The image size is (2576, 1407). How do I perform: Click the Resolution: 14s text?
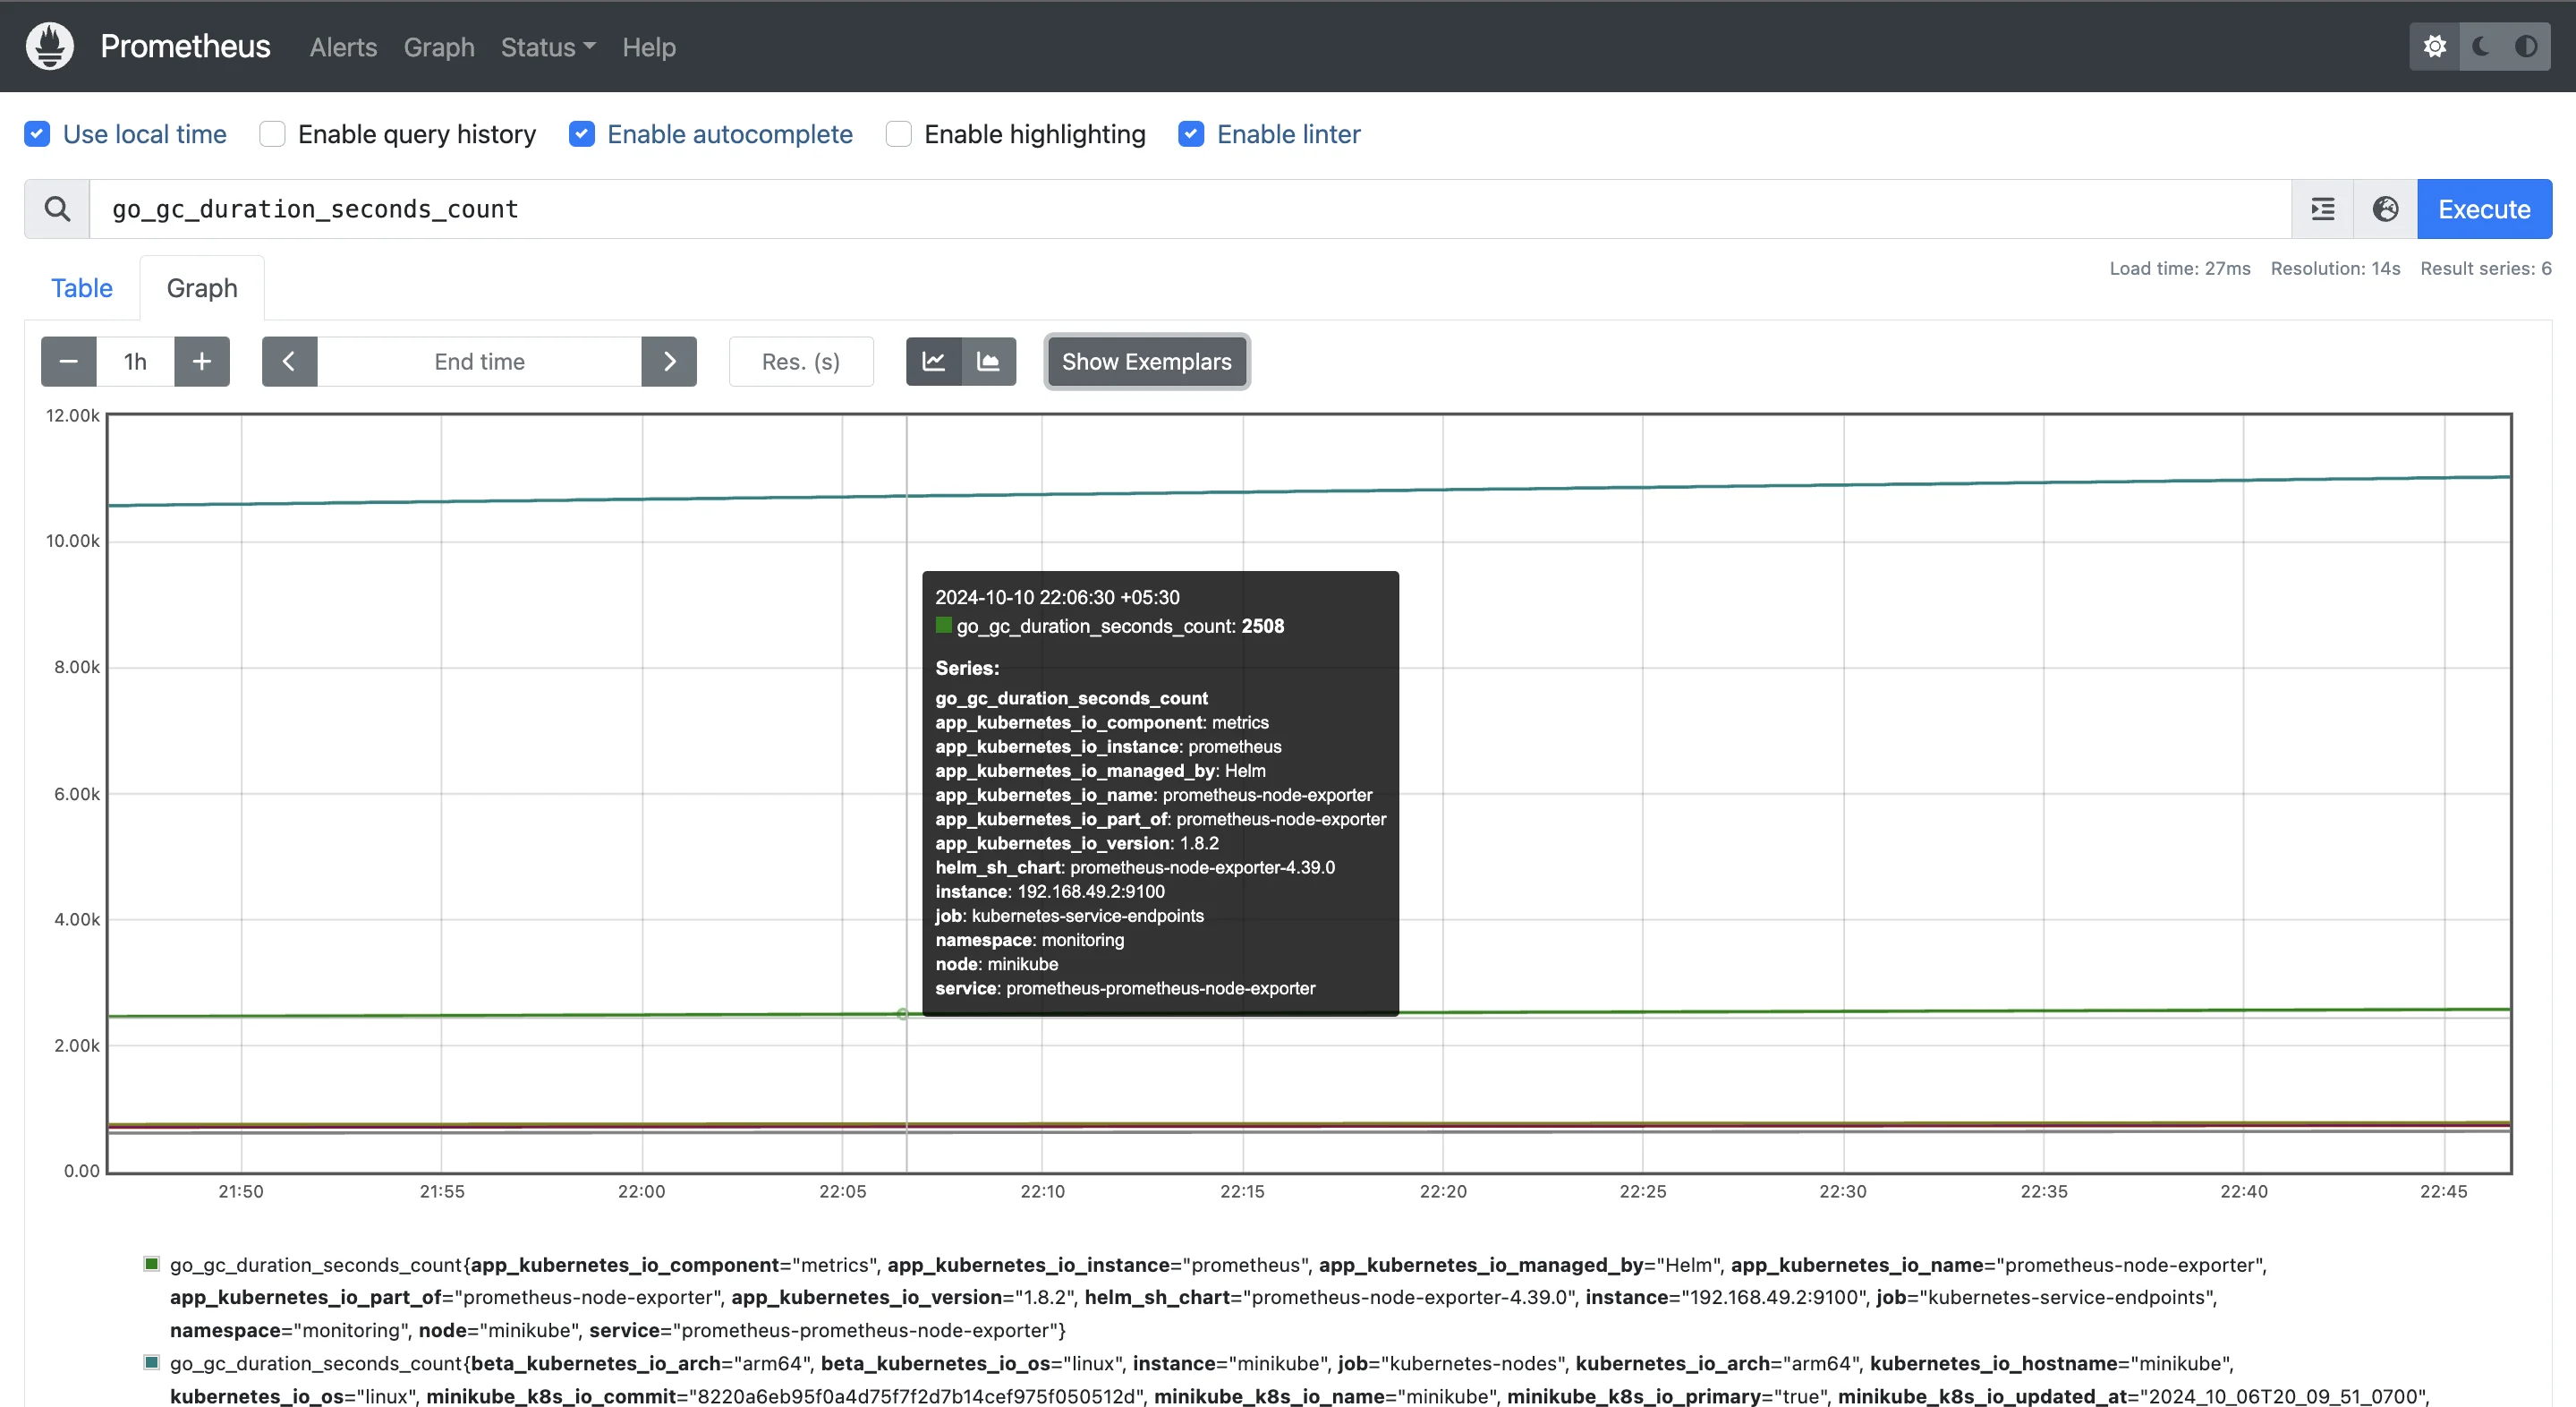2335,268
